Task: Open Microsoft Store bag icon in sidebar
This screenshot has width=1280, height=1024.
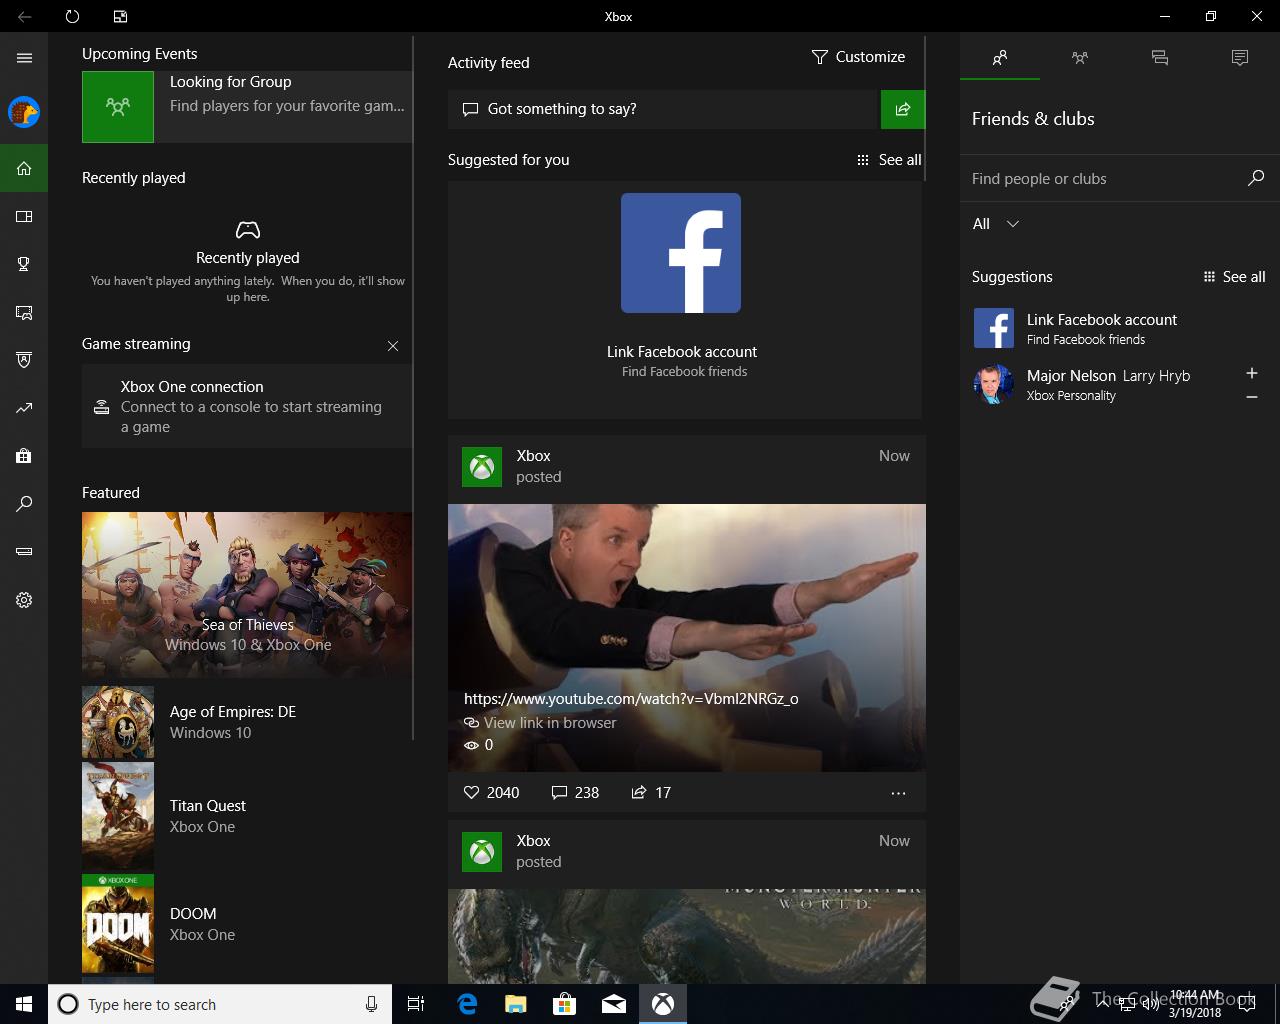Action: 24,456
